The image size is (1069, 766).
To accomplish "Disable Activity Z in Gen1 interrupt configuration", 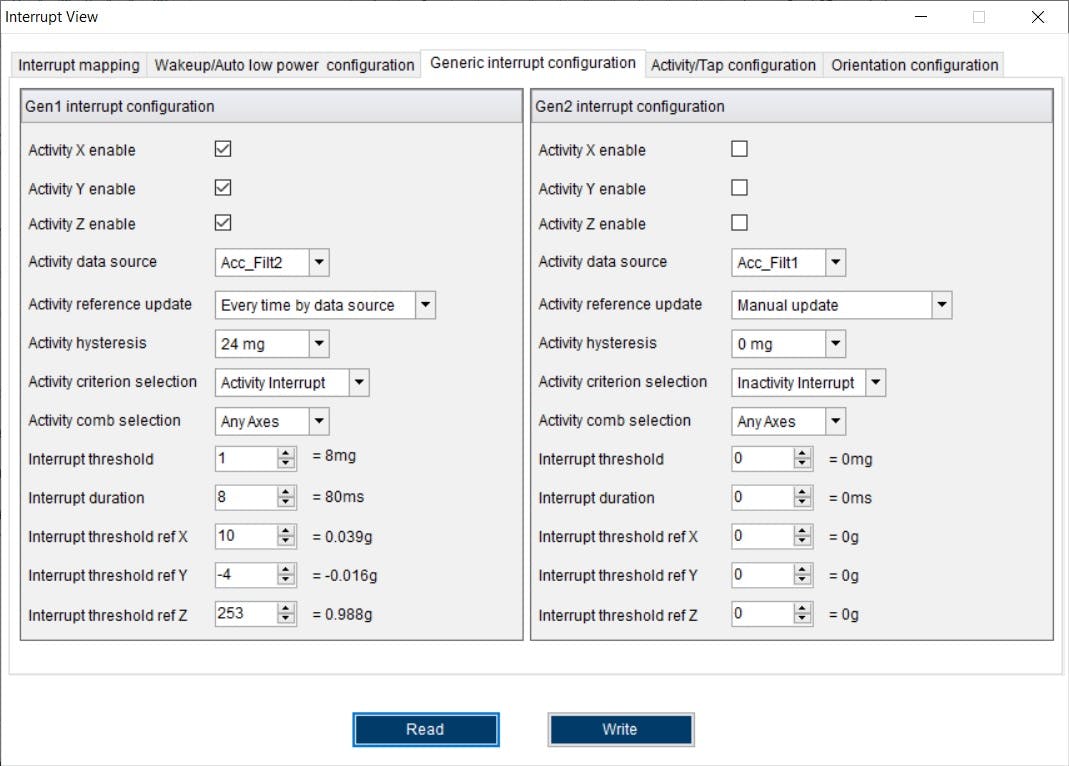I will [222, 221].
